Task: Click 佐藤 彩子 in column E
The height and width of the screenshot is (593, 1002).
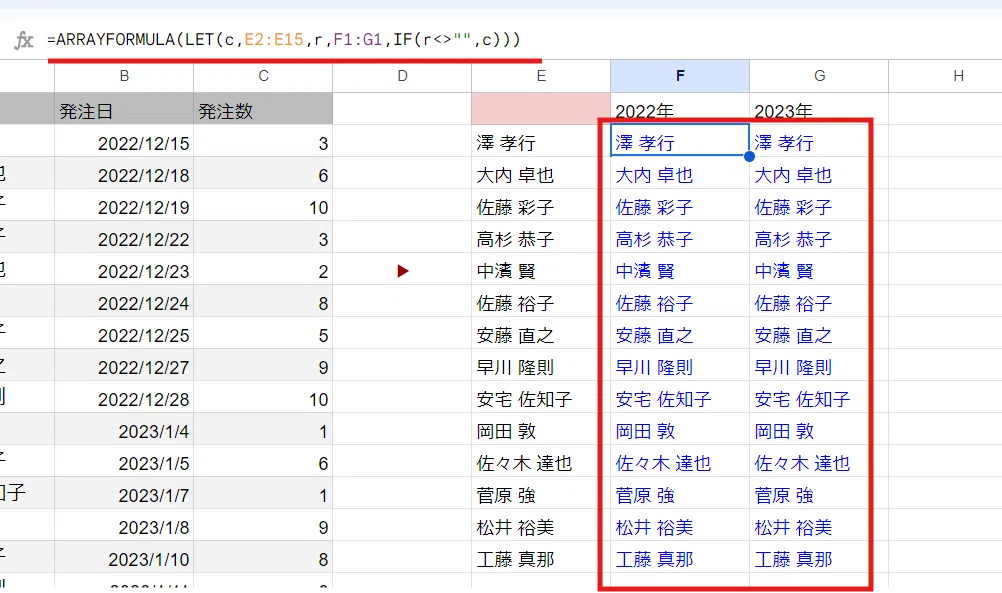Action: click(541, 204)
